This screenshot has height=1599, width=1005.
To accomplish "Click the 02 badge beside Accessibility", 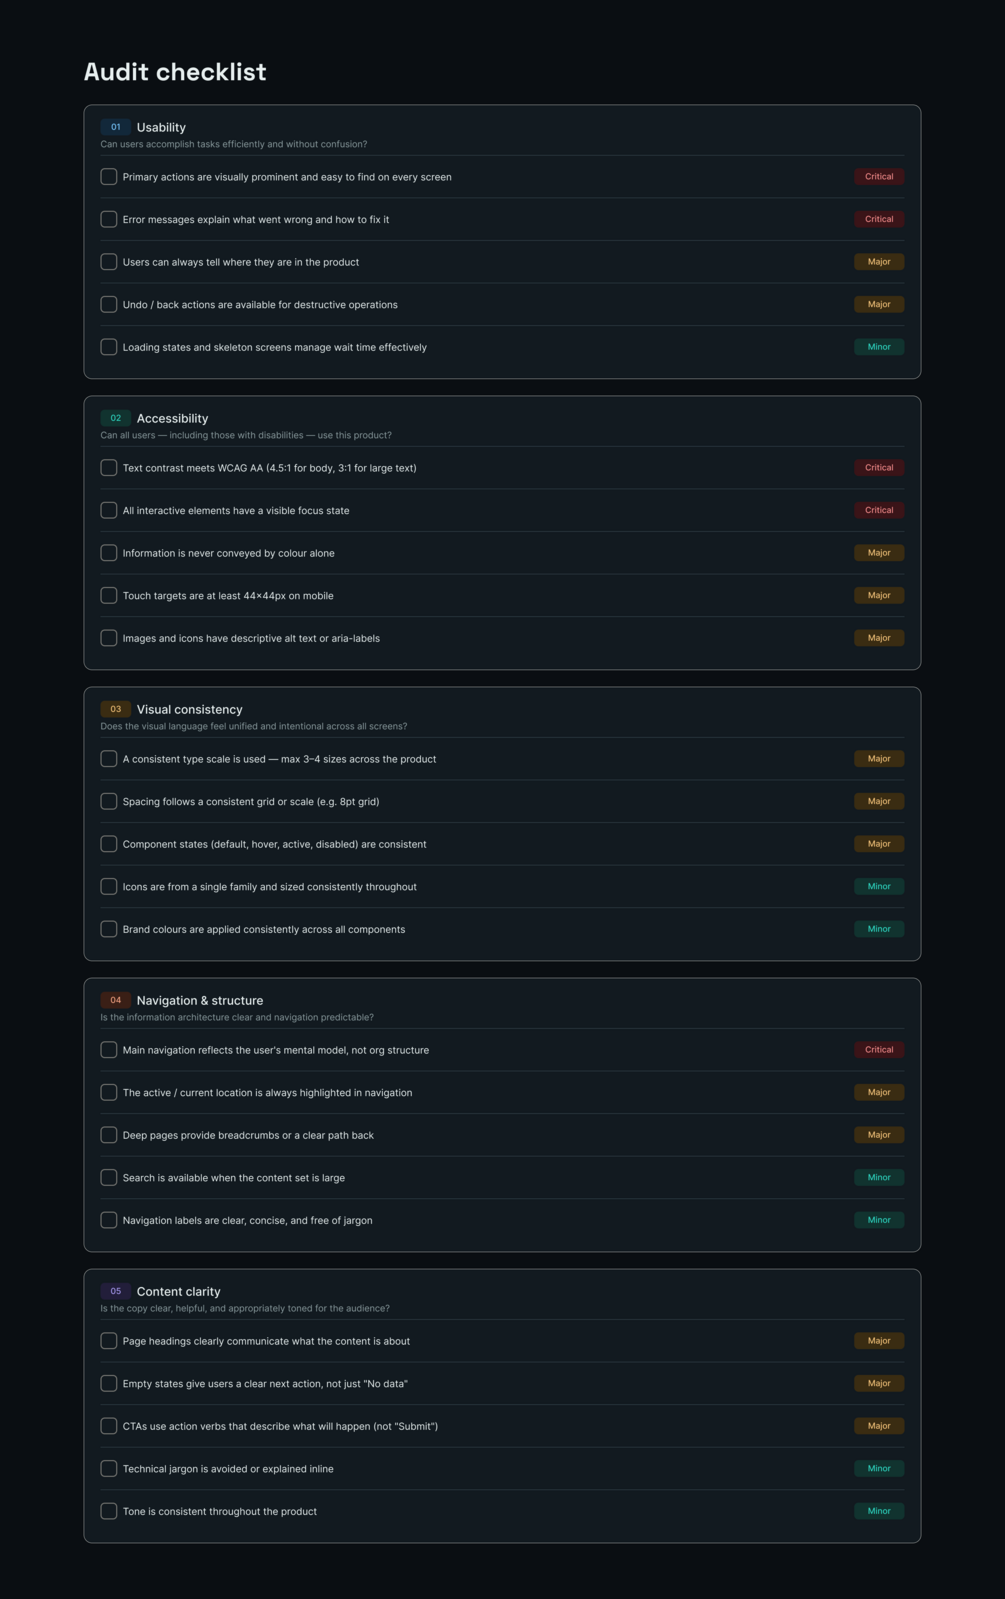I will point(116,418).
